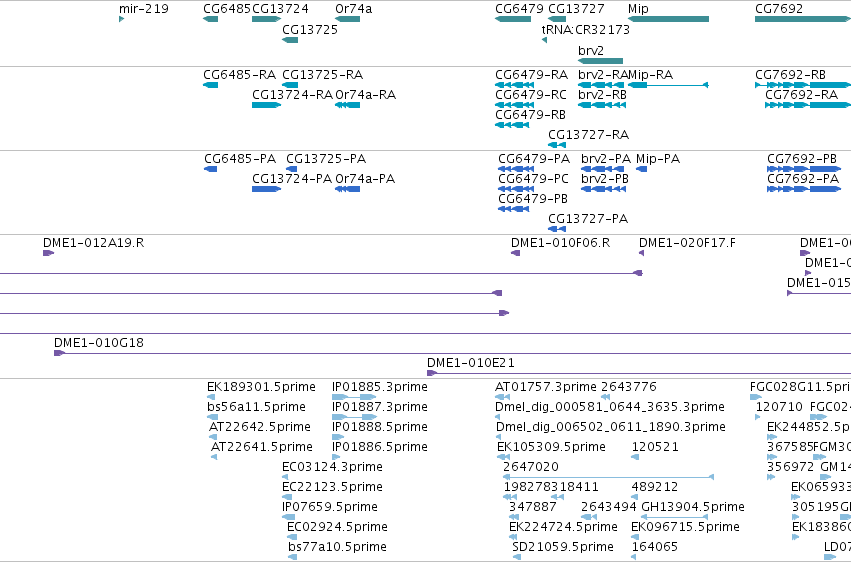This screenshot has height=562, width=851.
Task: Select the CG13727-PA protein label
Action: pos(588,219)
